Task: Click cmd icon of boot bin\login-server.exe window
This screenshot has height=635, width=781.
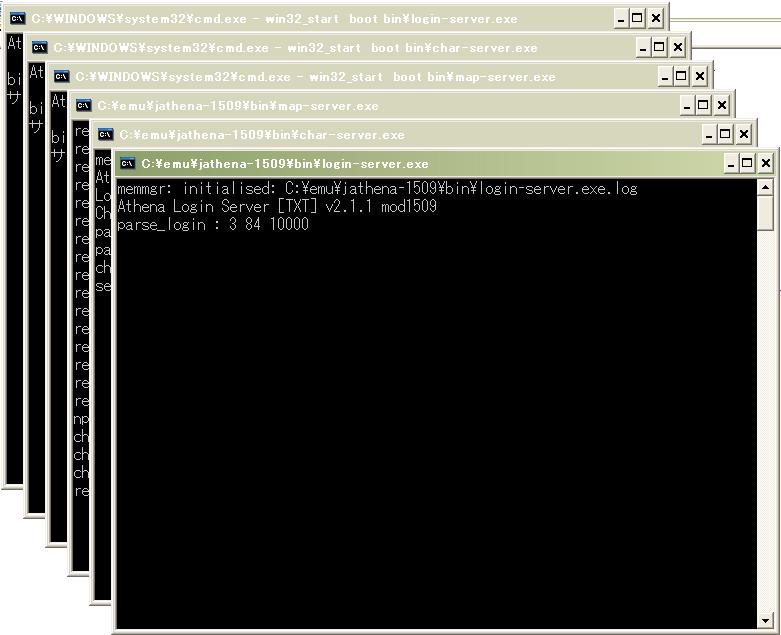Action: 18,18
